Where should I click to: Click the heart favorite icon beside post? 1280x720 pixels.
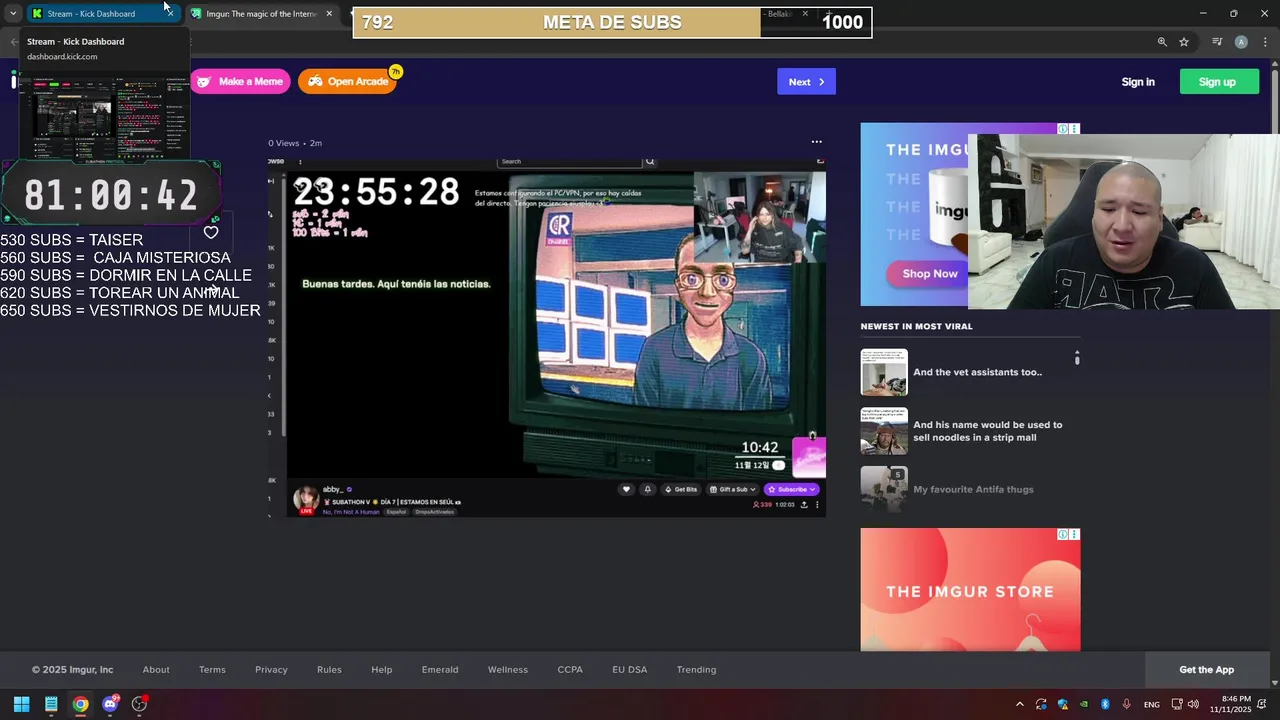(x=211, y=232)
